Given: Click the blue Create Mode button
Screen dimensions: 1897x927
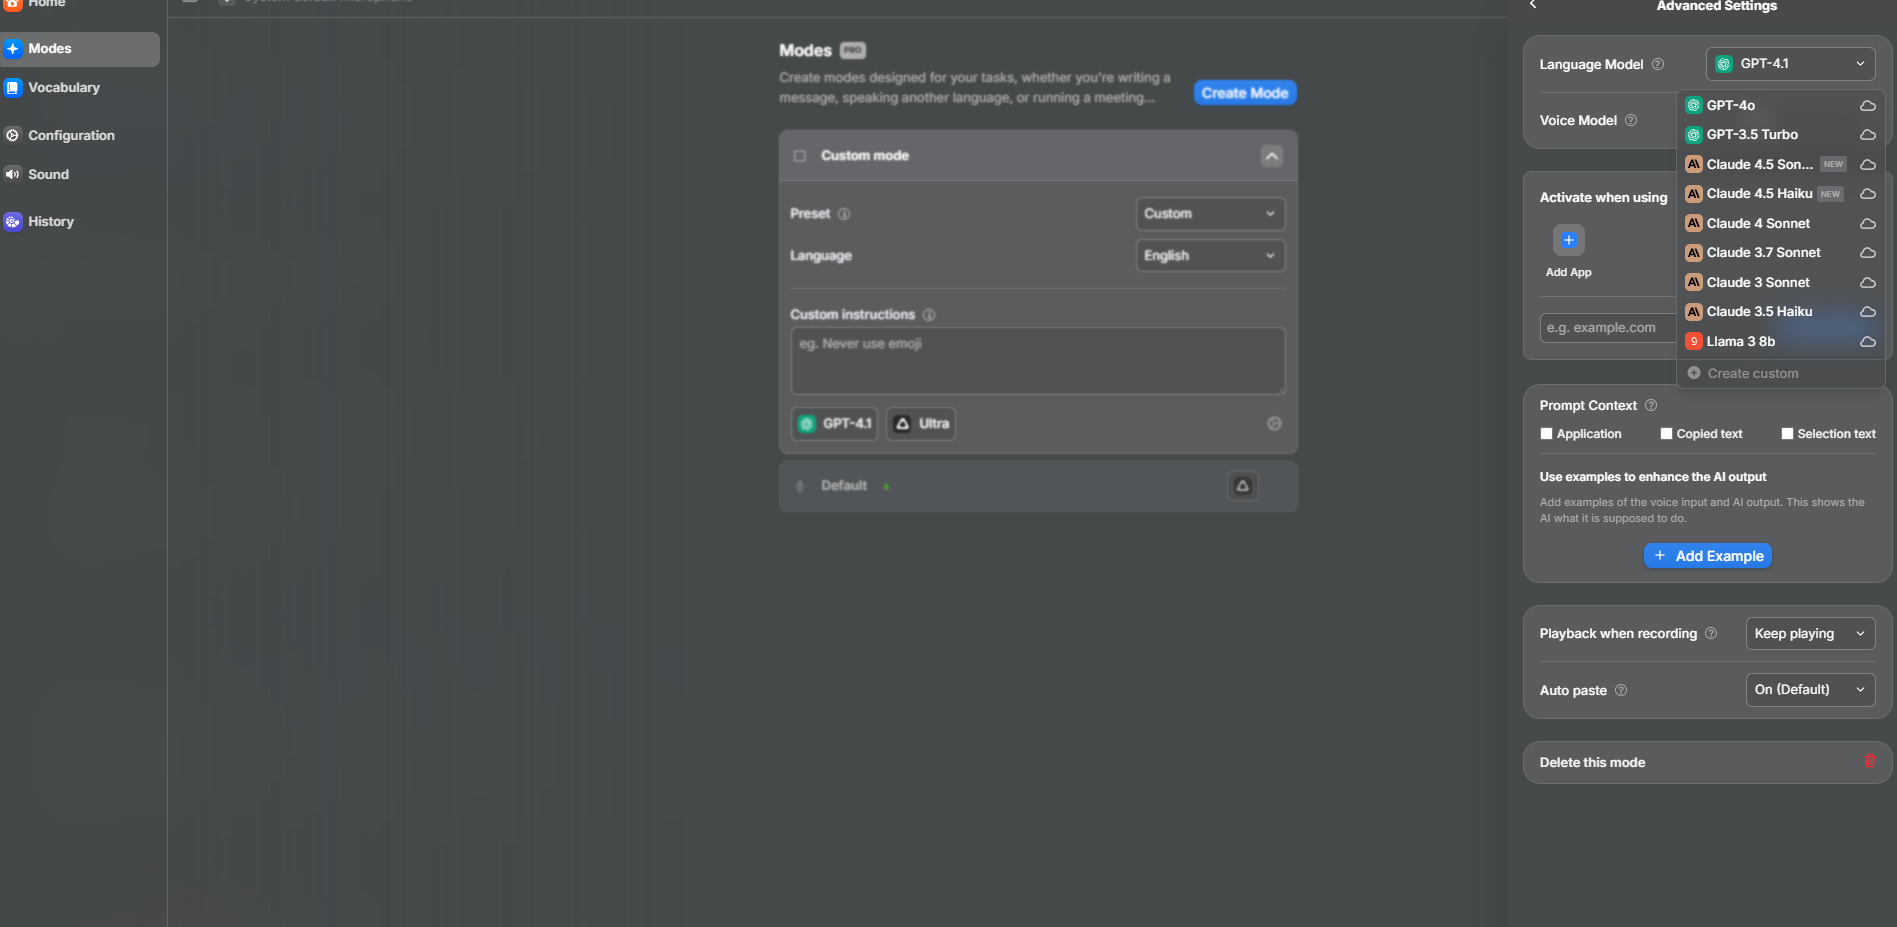Looking at the screenshot, I should point(1245,93).
